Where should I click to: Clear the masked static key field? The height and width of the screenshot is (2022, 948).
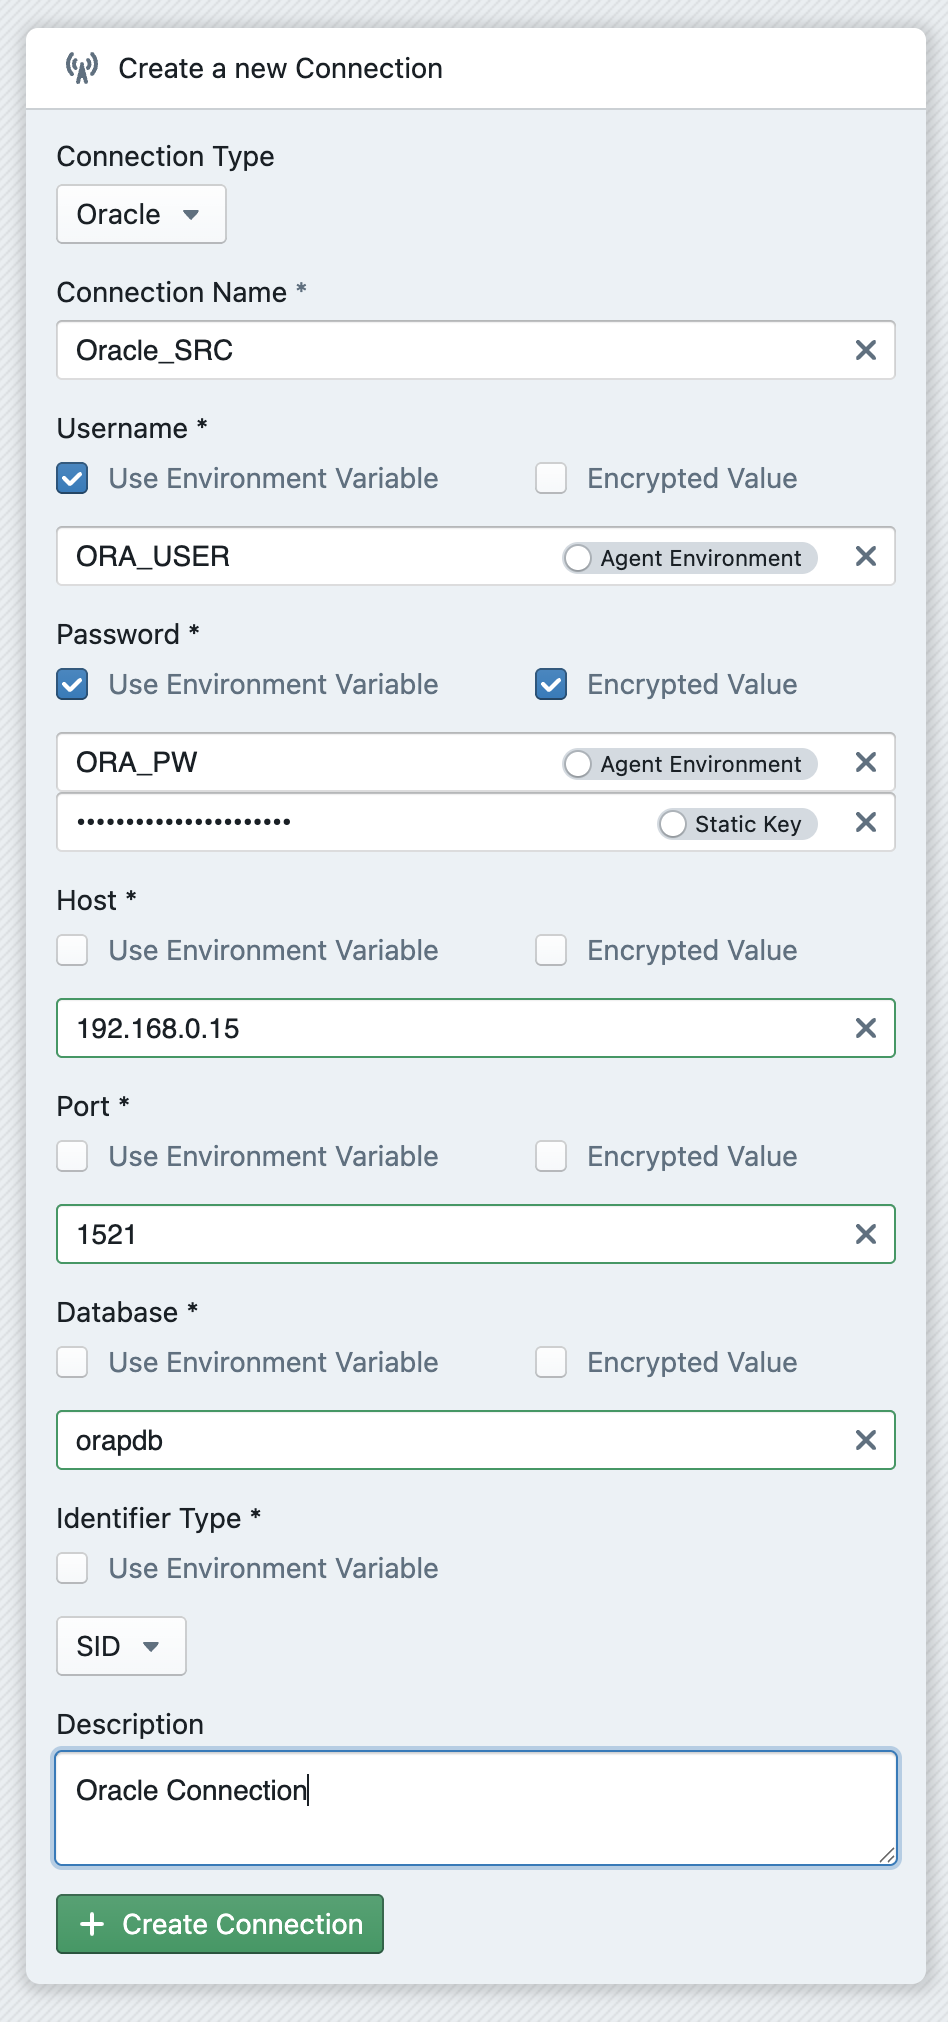click(x=865, y=822)
